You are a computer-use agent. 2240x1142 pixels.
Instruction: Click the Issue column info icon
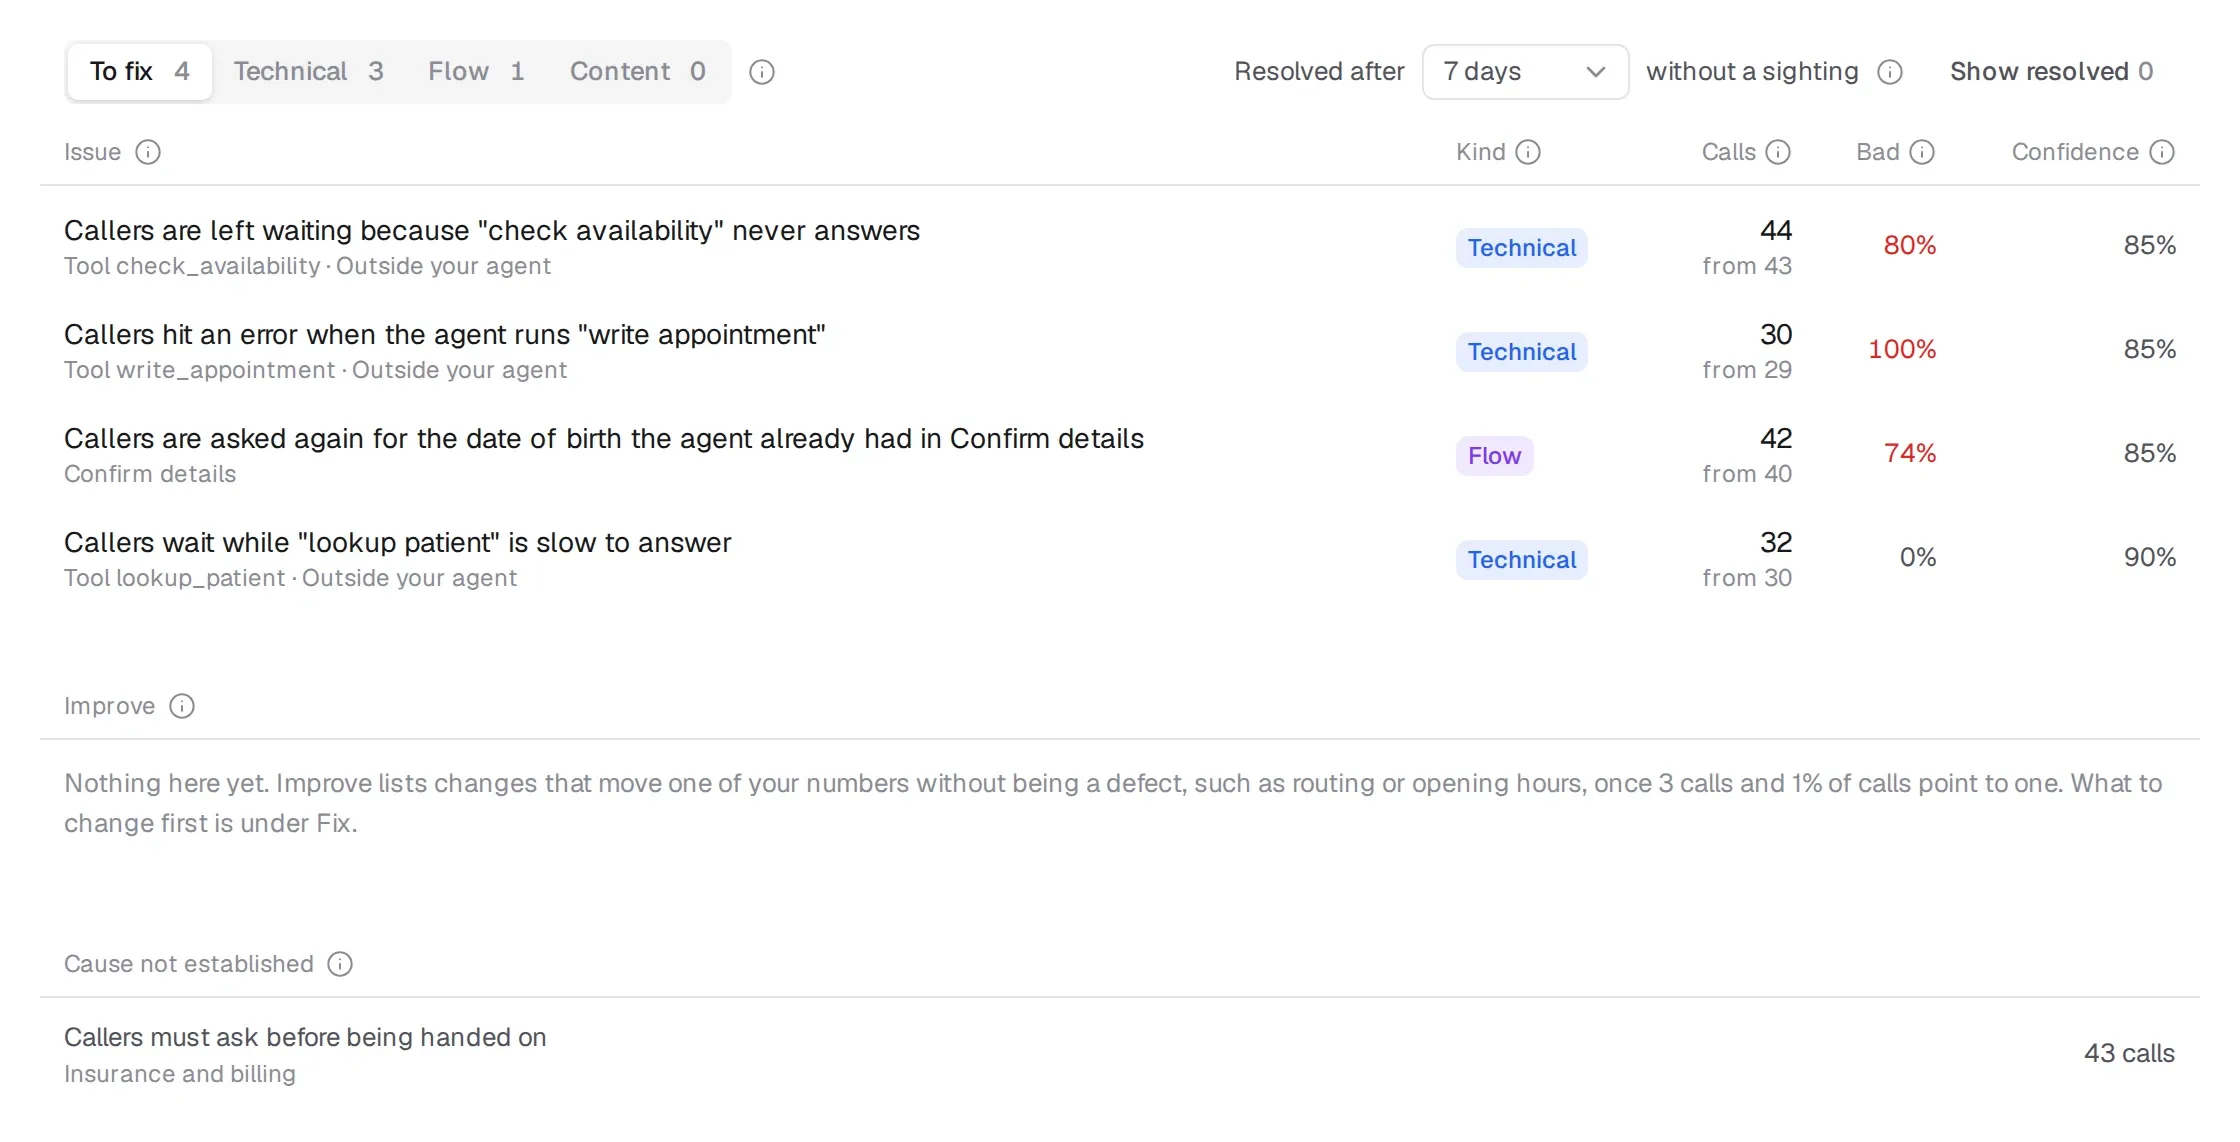tap(148, 152)
